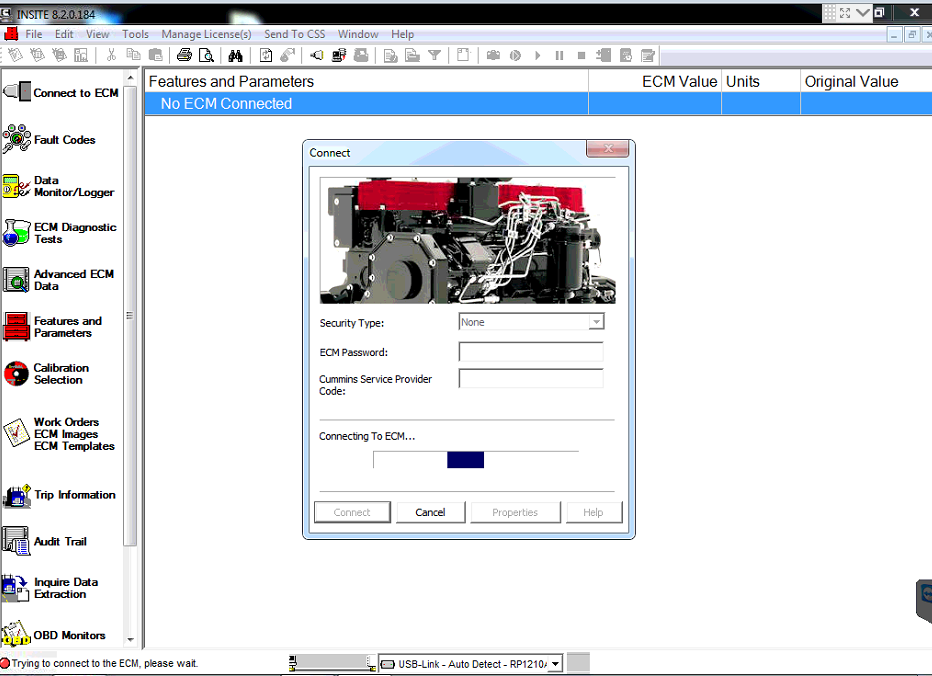932x676 pixels.
Task: Open the Window menu
Action: point(358,34)
